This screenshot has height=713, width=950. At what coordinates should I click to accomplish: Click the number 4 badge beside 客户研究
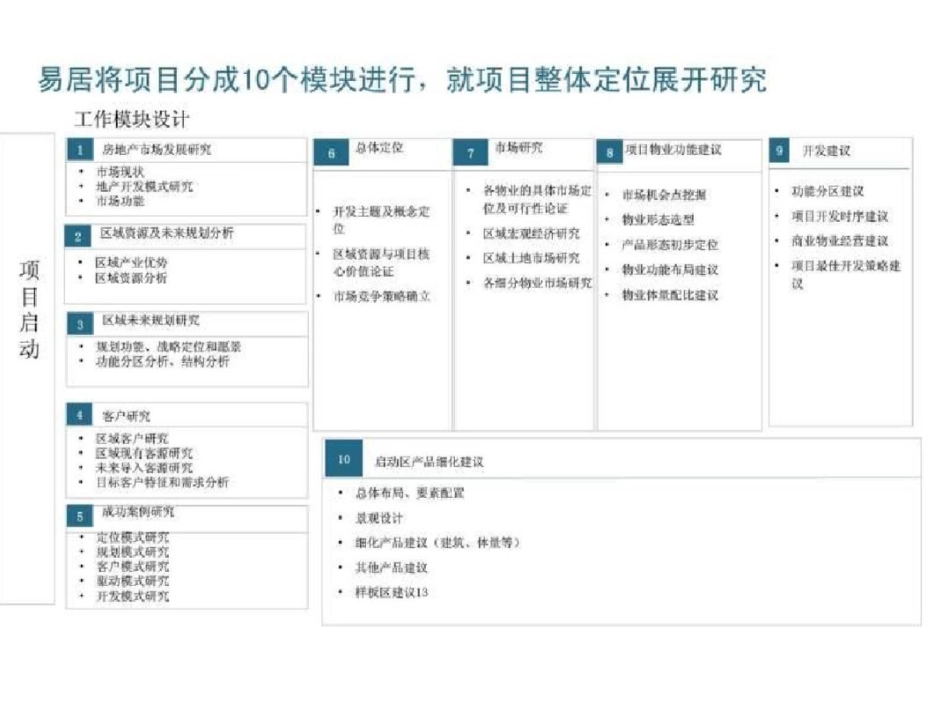pos(78,415)
